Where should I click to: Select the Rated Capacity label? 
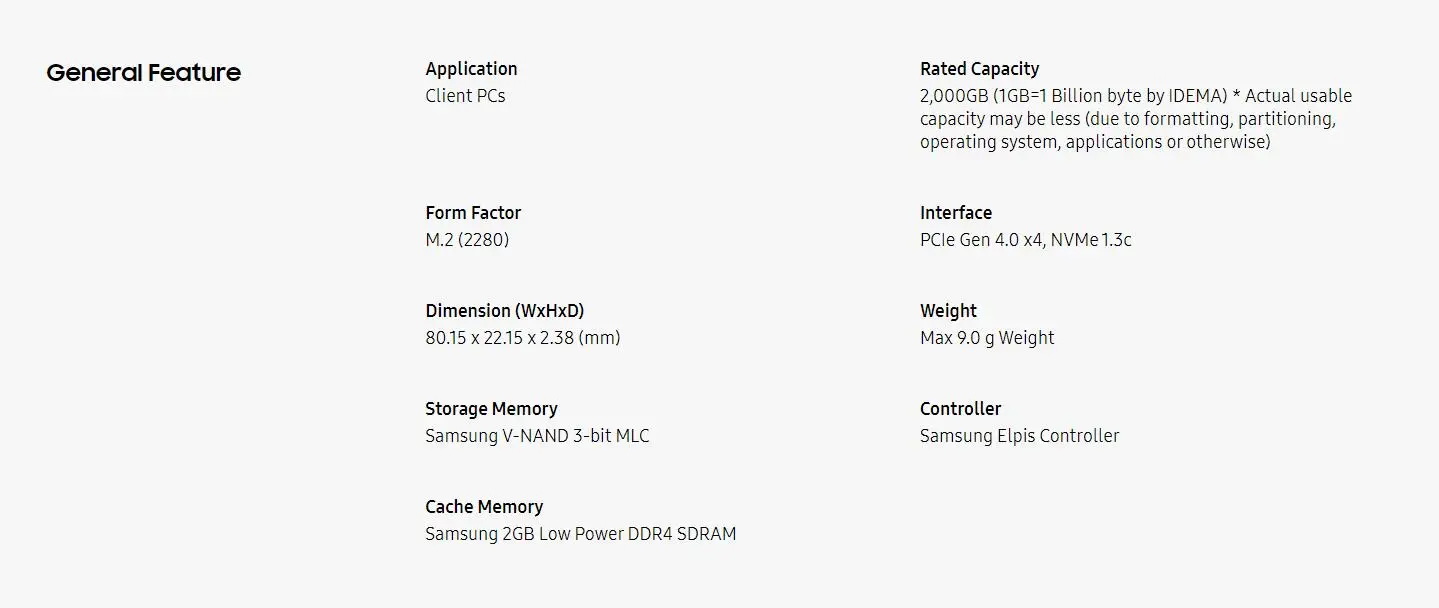979,69
